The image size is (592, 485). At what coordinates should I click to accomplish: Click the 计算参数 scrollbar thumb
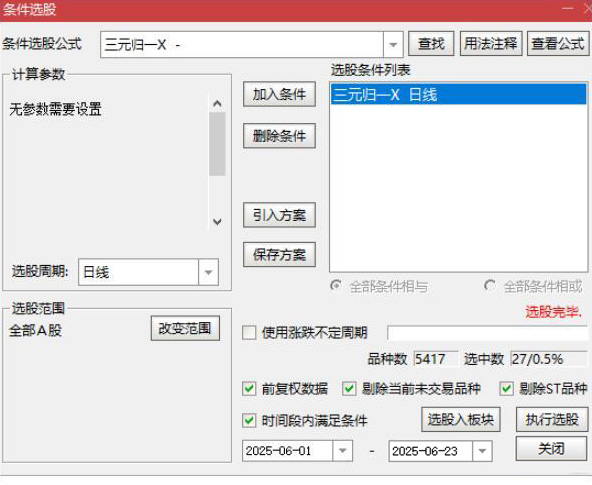(217, 144)
